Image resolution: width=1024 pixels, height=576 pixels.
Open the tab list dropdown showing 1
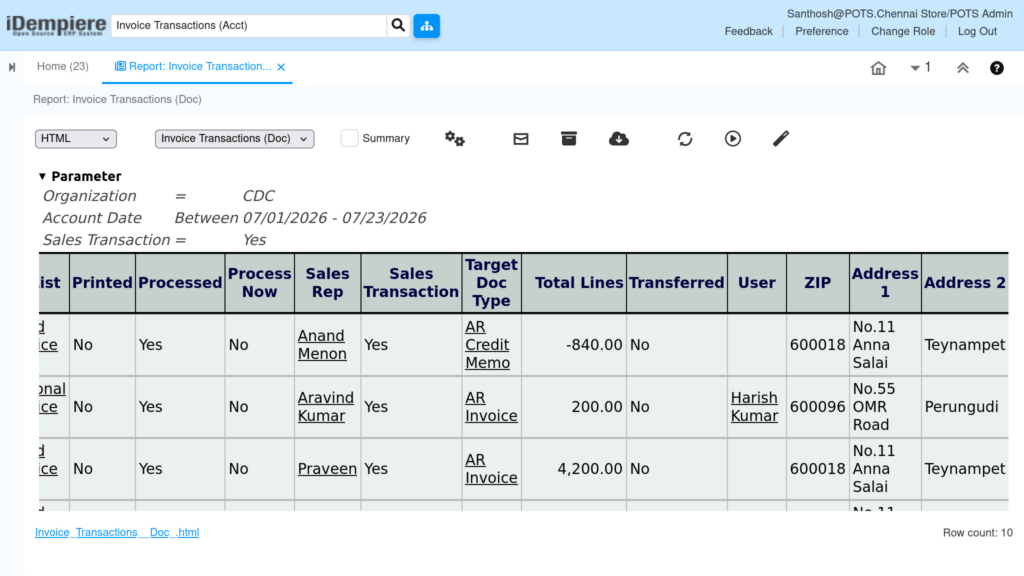(920, 67)
